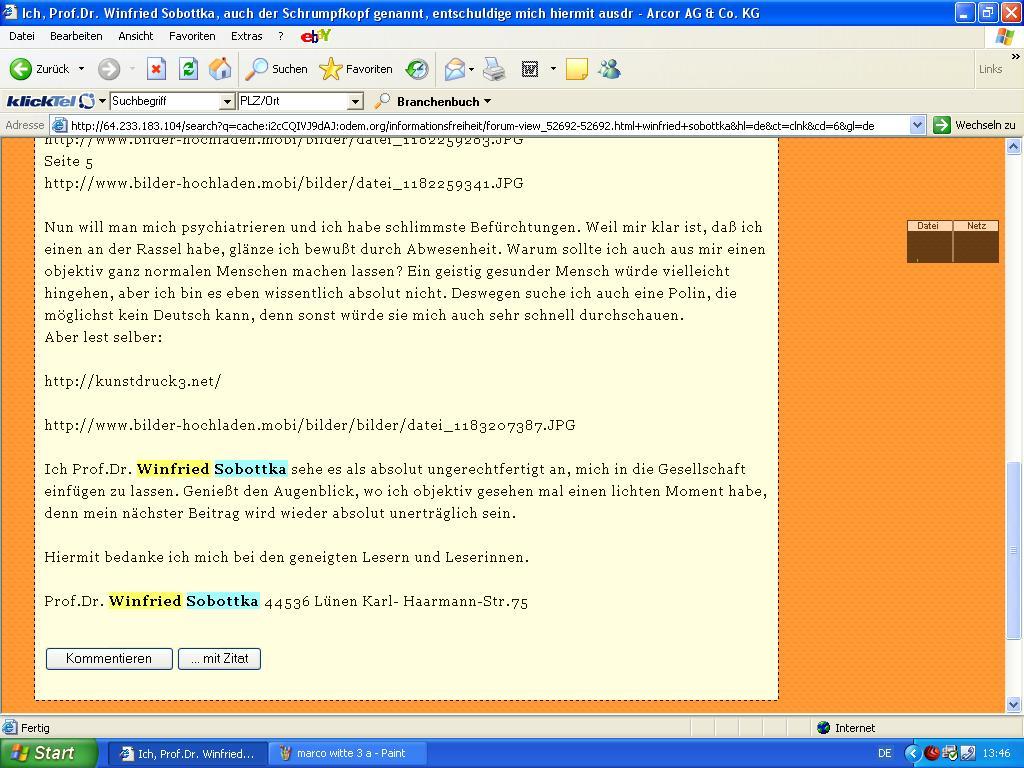This screenshot has width=1024, height=768.
Task: Open the Favoriten menu
Action: [x=192, y=36]
